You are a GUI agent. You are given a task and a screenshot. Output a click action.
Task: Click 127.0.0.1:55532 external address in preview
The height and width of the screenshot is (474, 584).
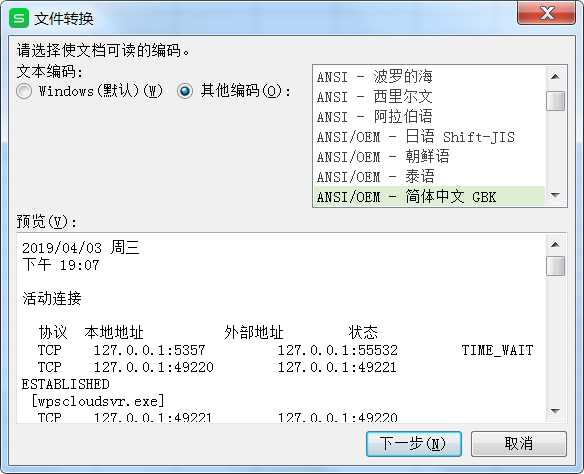pyautogui.click(x=338, y=350)
